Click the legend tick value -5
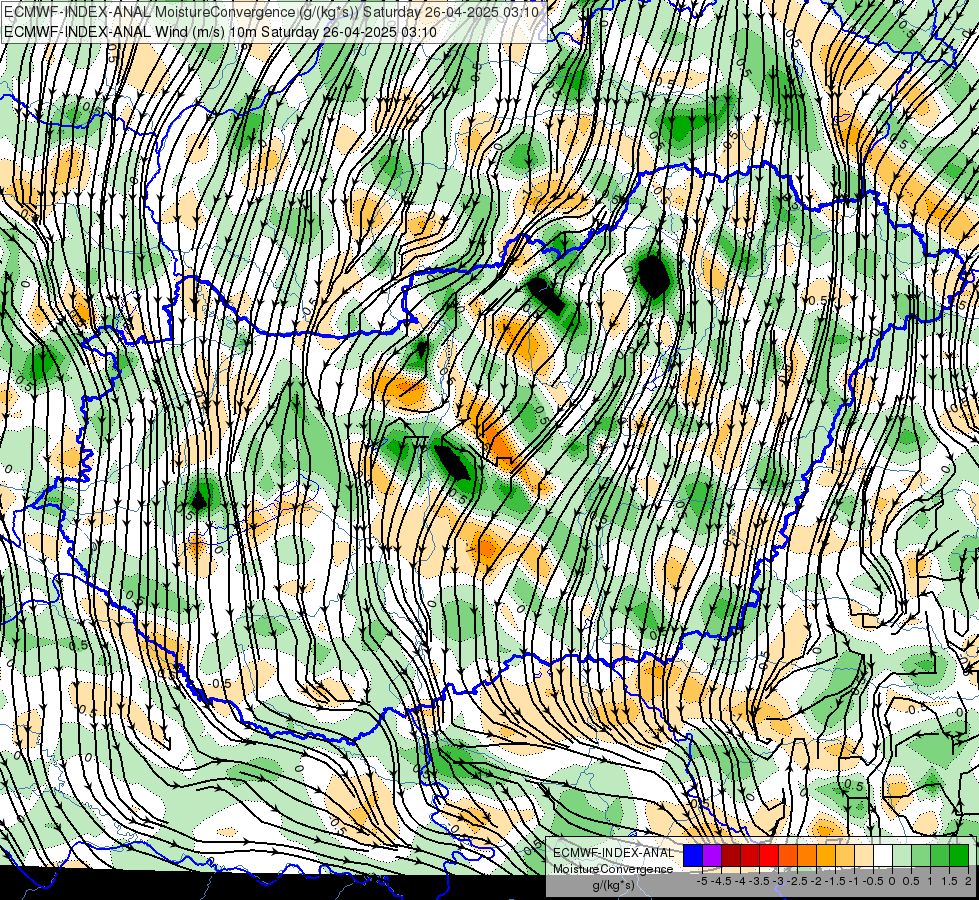 pyautogui.click(x=702, y=881)
